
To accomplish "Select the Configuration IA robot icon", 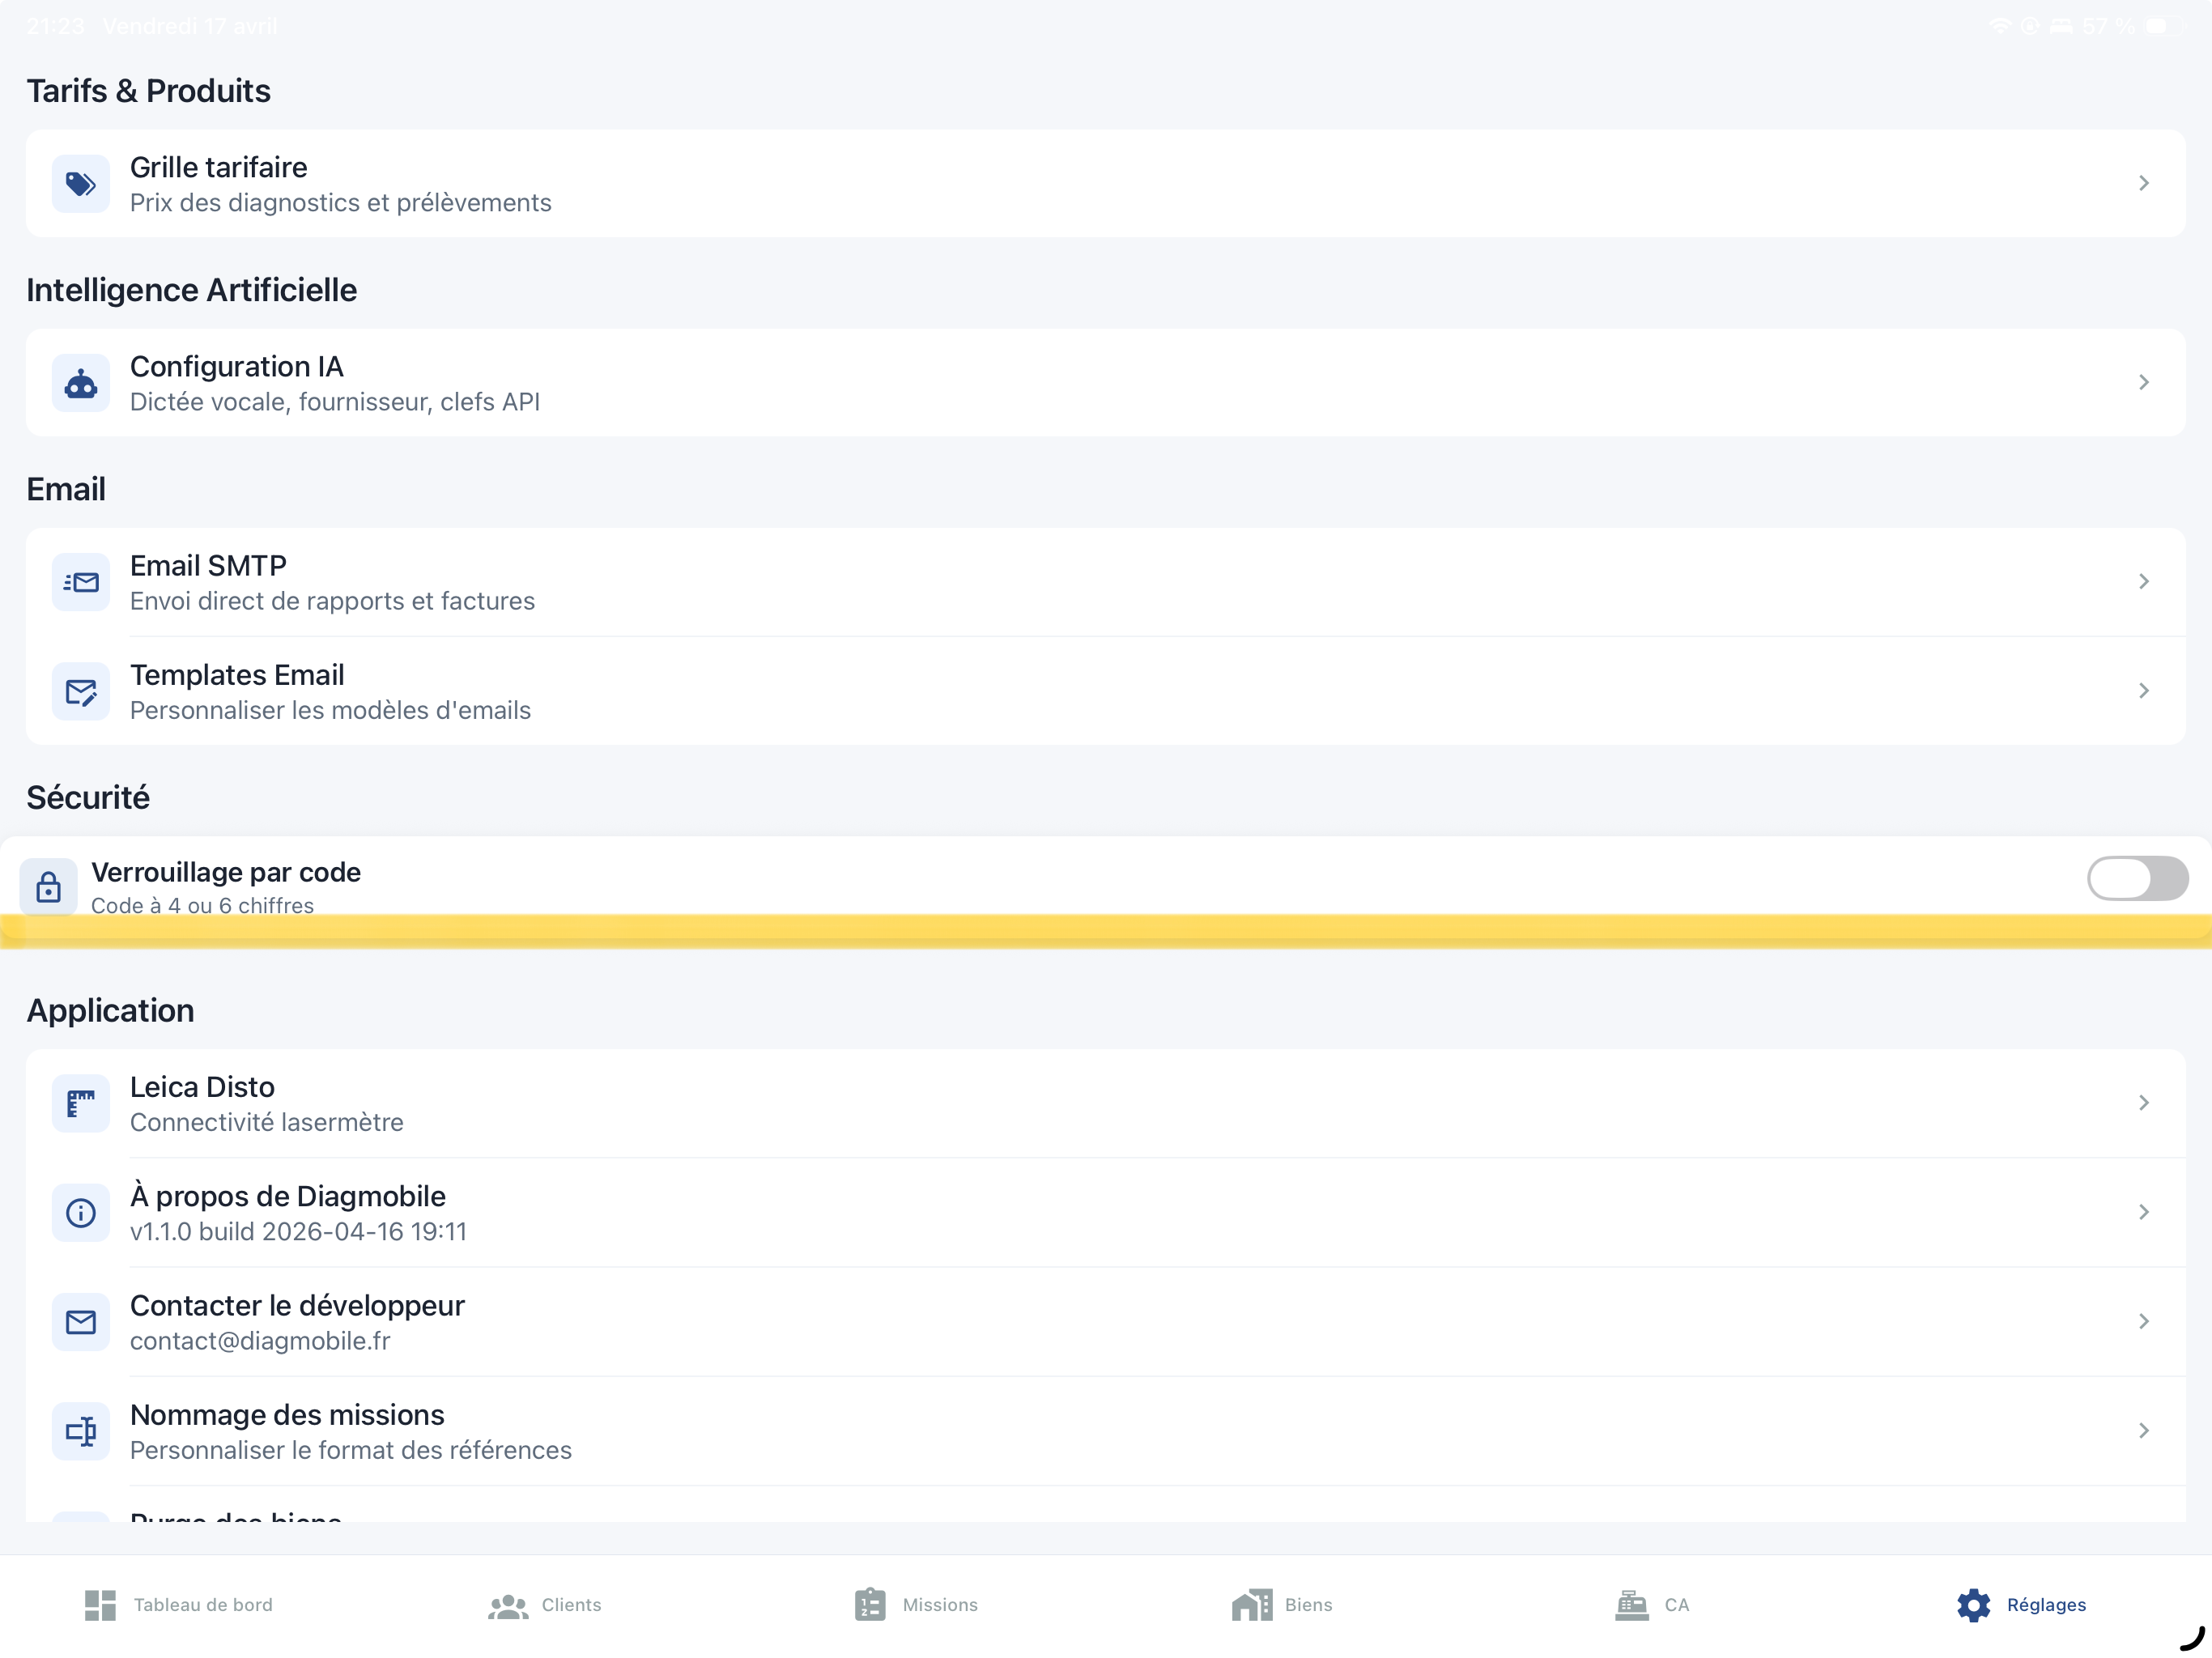I will coord(81,383).
